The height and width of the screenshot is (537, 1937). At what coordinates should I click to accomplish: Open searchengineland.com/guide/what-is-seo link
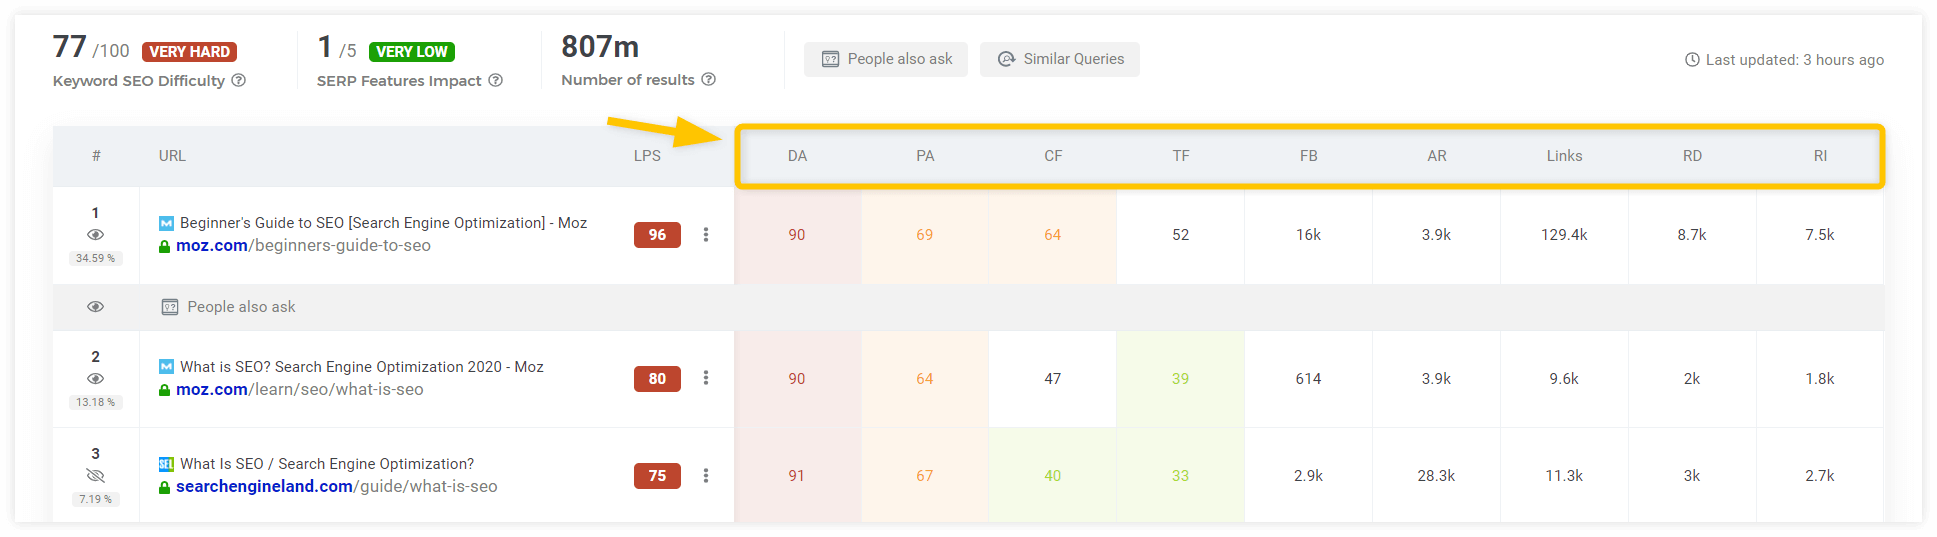[336, 486]
